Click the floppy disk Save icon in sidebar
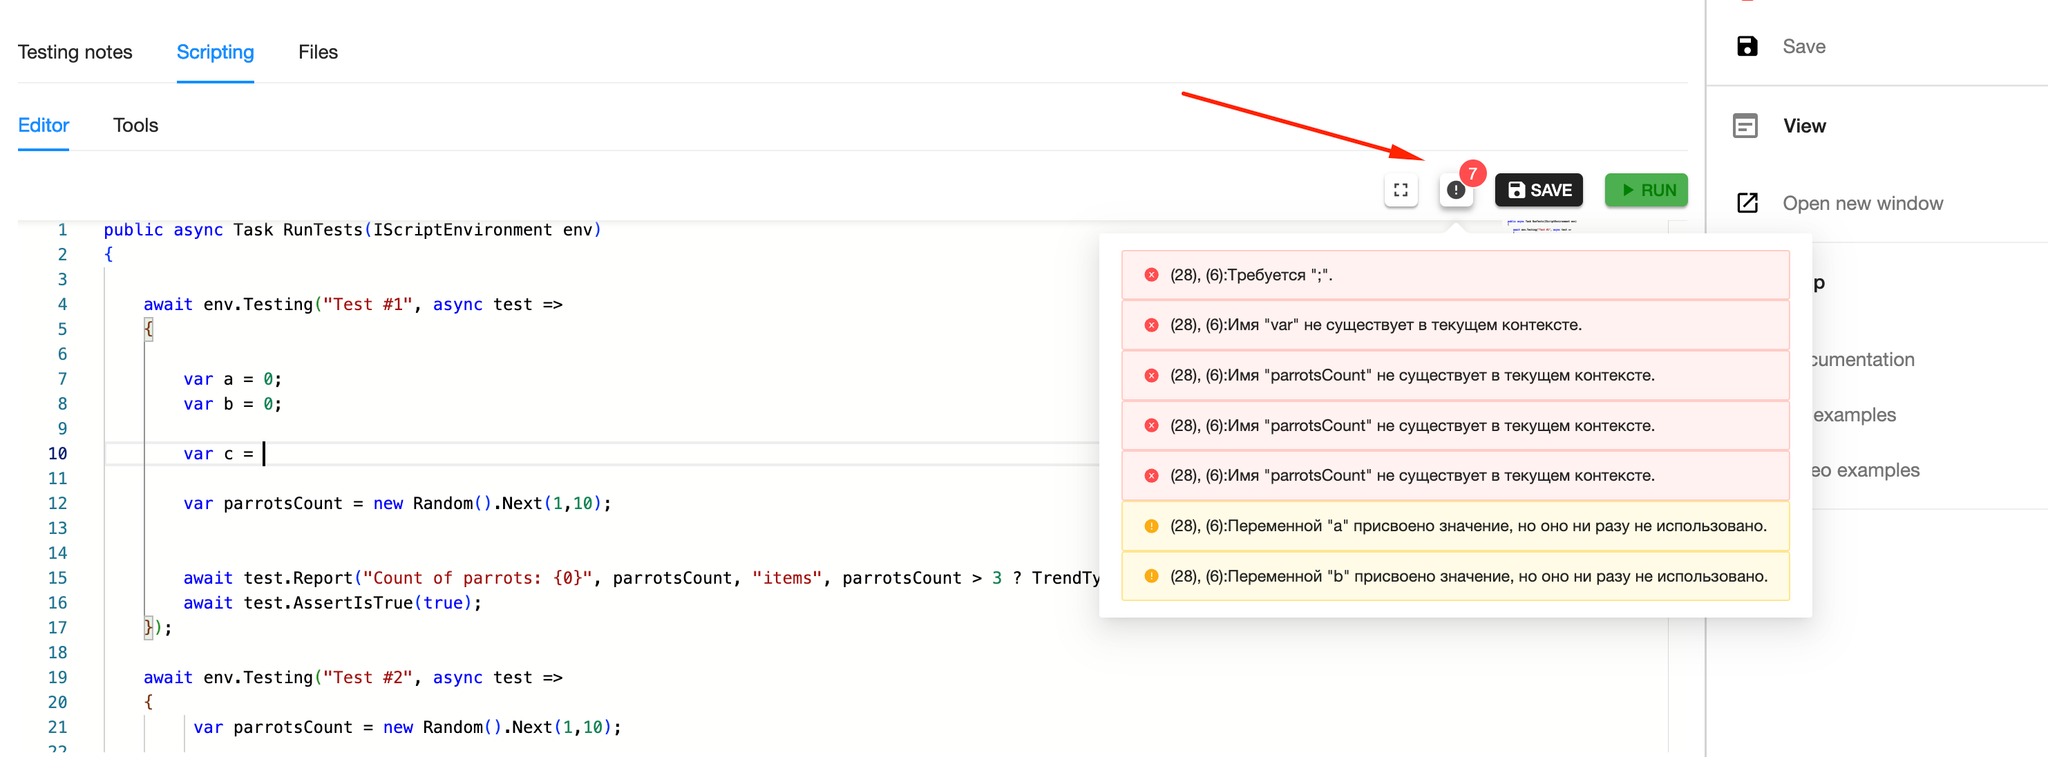The height and width of the screenshot is (757, 2048). [x=1747, y=46]
